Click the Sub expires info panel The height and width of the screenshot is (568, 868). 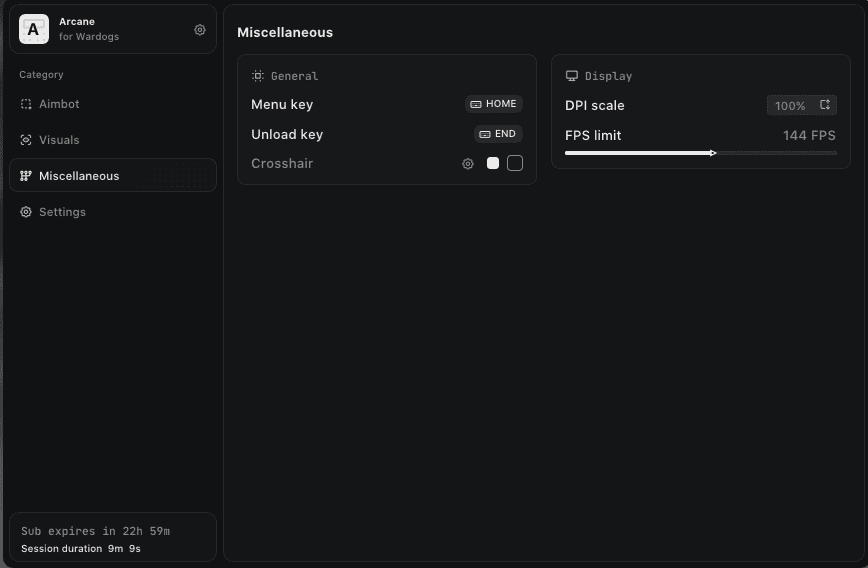pos(113,537)
